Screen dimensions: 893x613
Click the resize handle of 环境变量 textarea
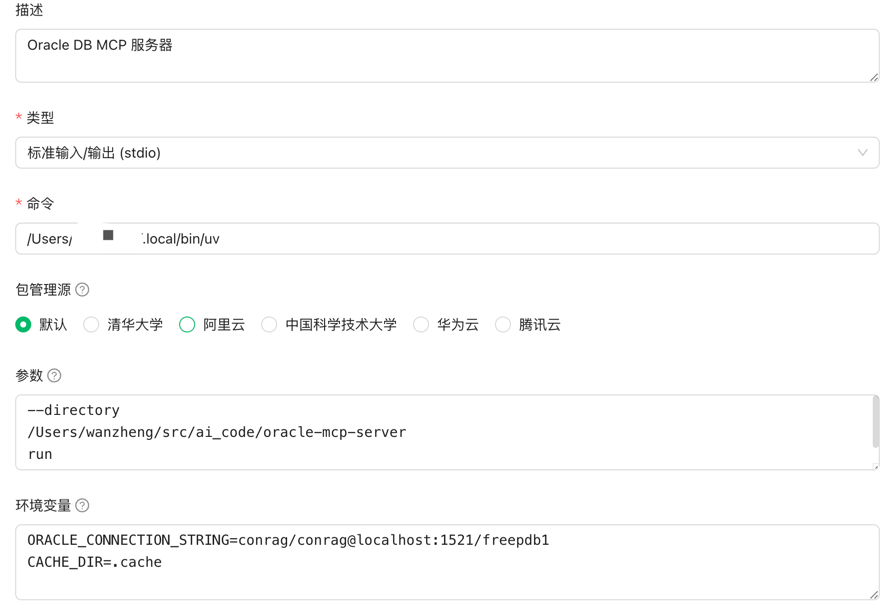pos(873,594)
